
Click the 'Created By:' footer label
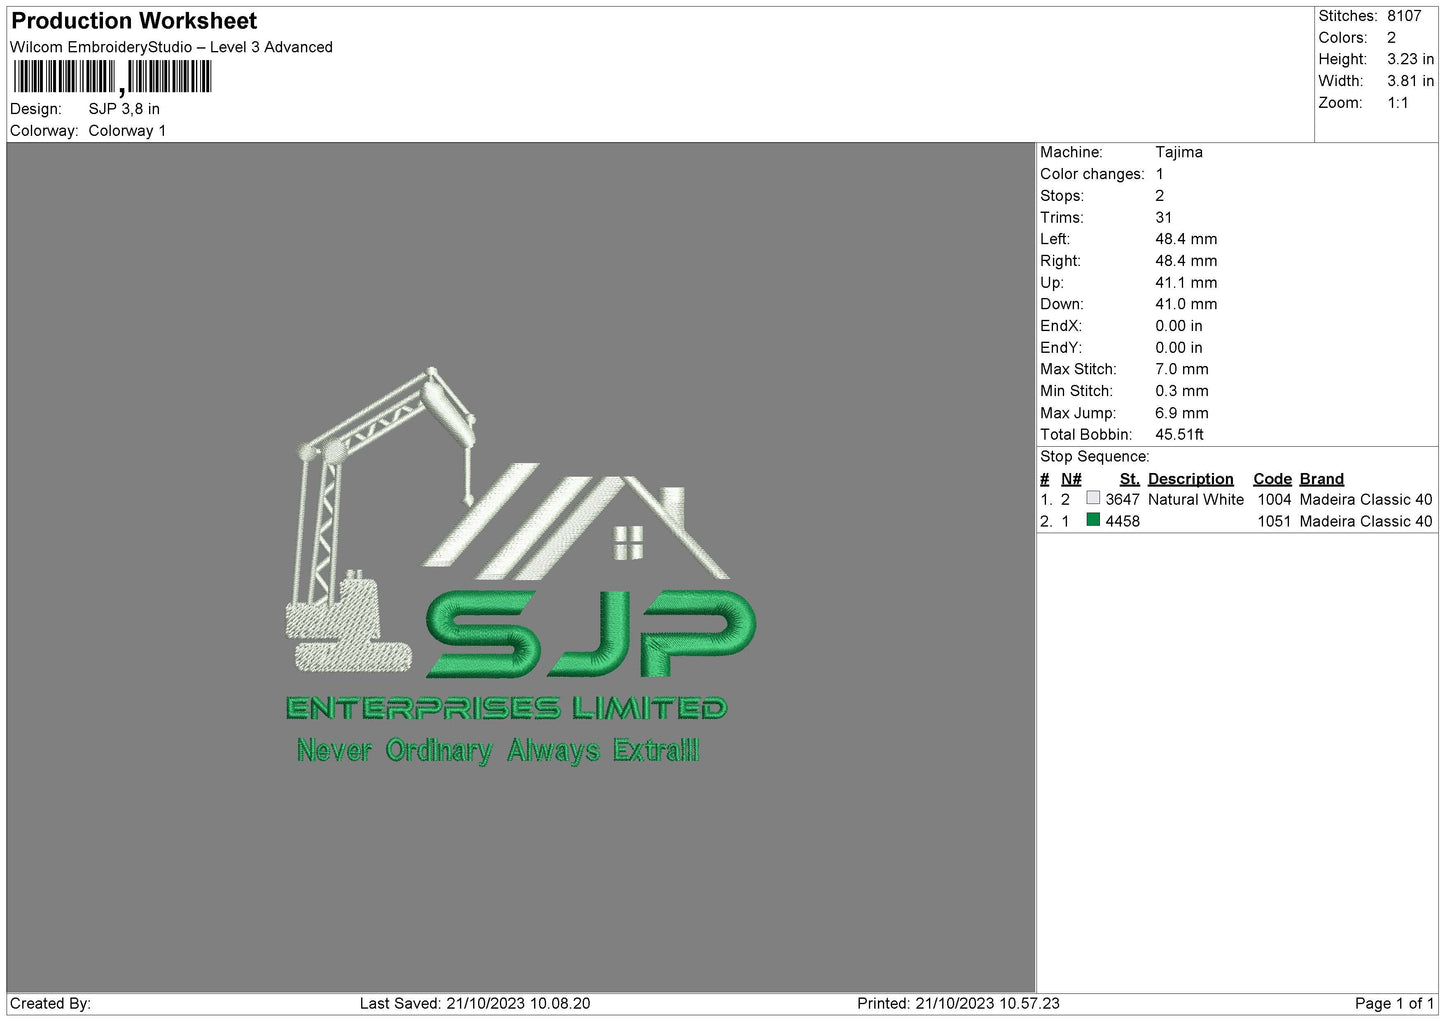tap(50, 1003)
